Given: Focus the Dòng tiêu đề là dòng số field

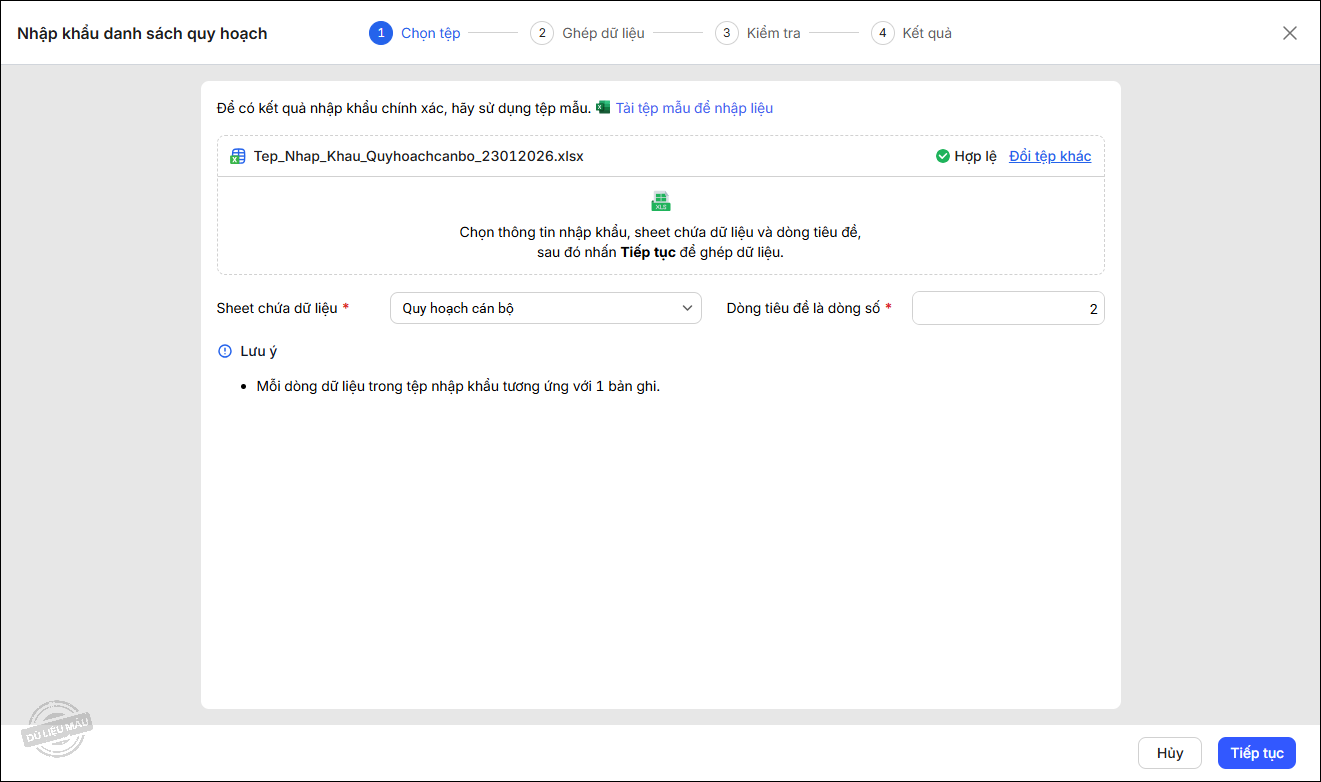Looking at the screenshot, I should click(x=1007, y=309).
